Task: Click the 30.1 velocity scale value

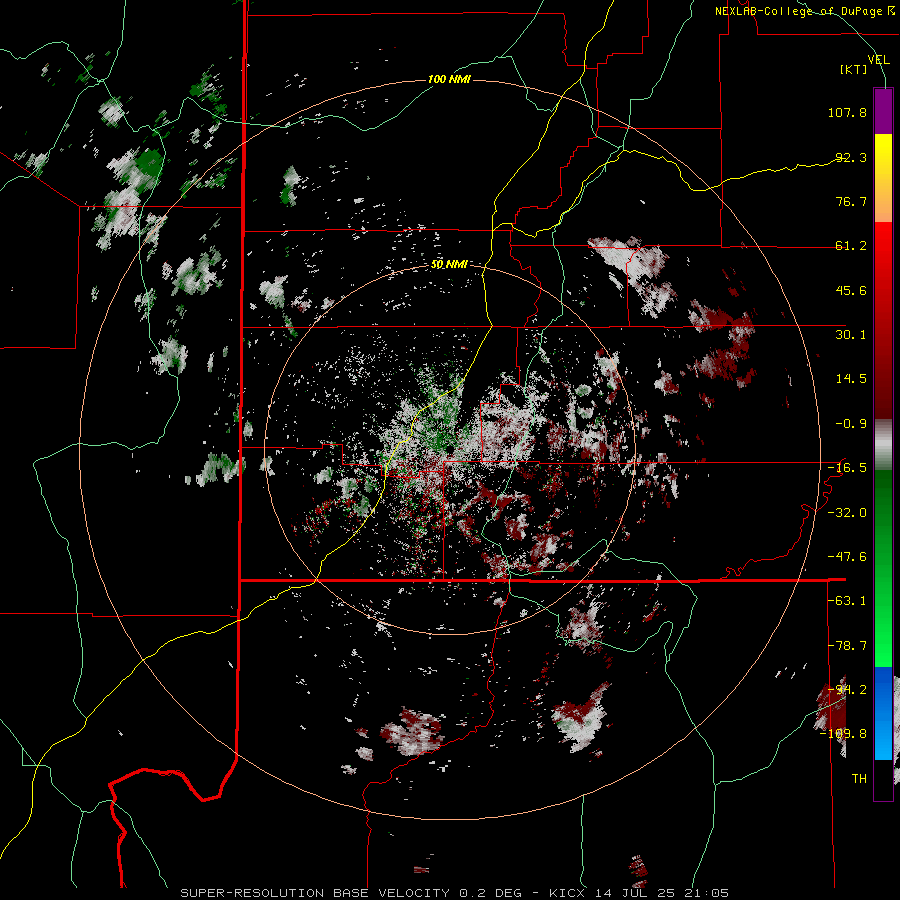Action: click(x=851, y=335)
